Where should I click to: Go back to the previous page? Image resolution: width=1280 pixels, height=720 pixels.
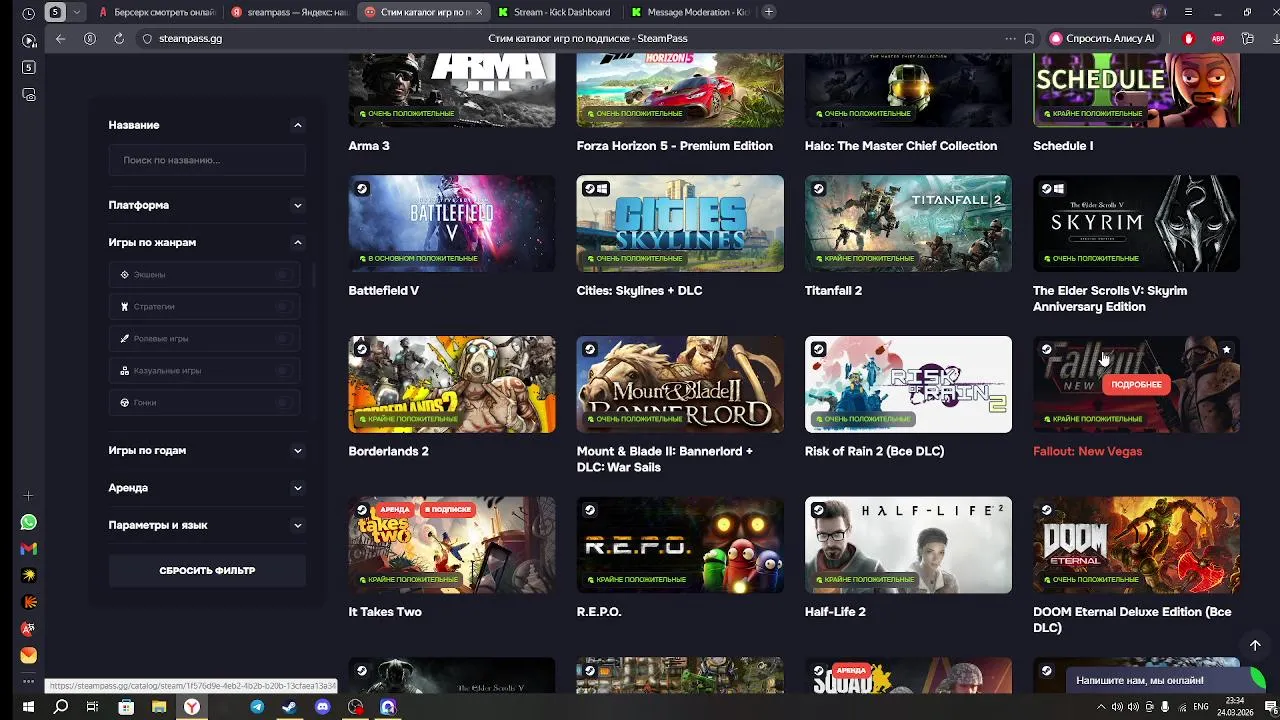[61, 38]
